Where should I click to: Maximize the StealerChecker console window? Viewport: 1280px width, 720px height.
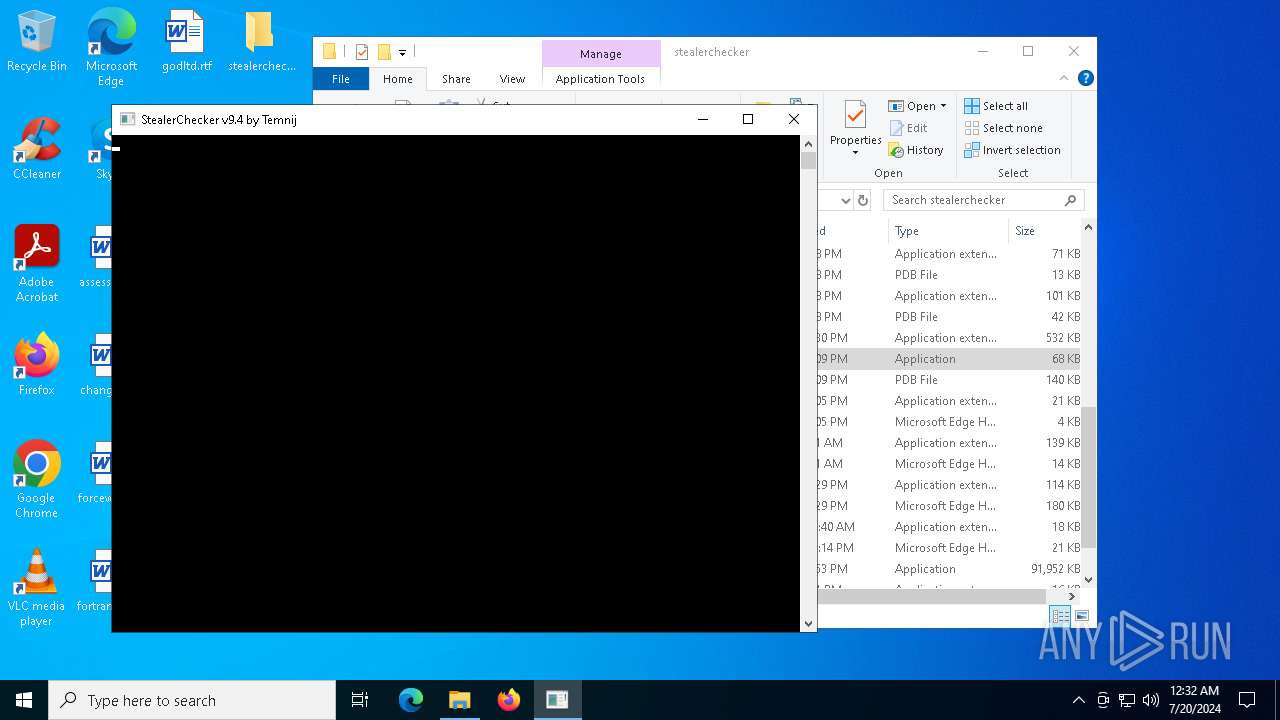(x=747, y=119)
